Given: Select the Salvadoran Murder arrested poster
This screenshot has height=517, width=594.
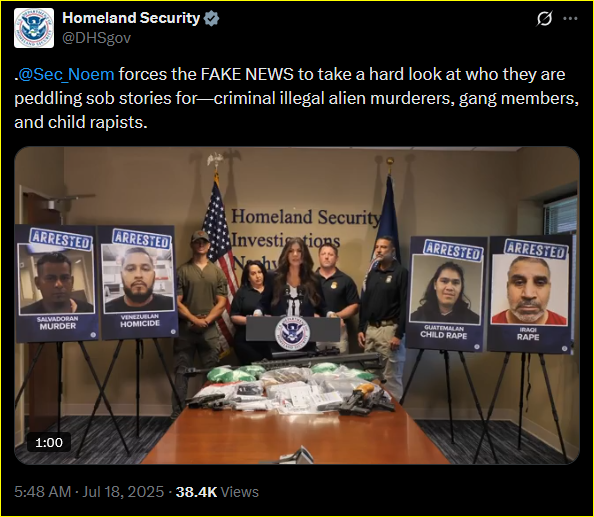Looking at the screenshot, I should [x=57, y=283].
